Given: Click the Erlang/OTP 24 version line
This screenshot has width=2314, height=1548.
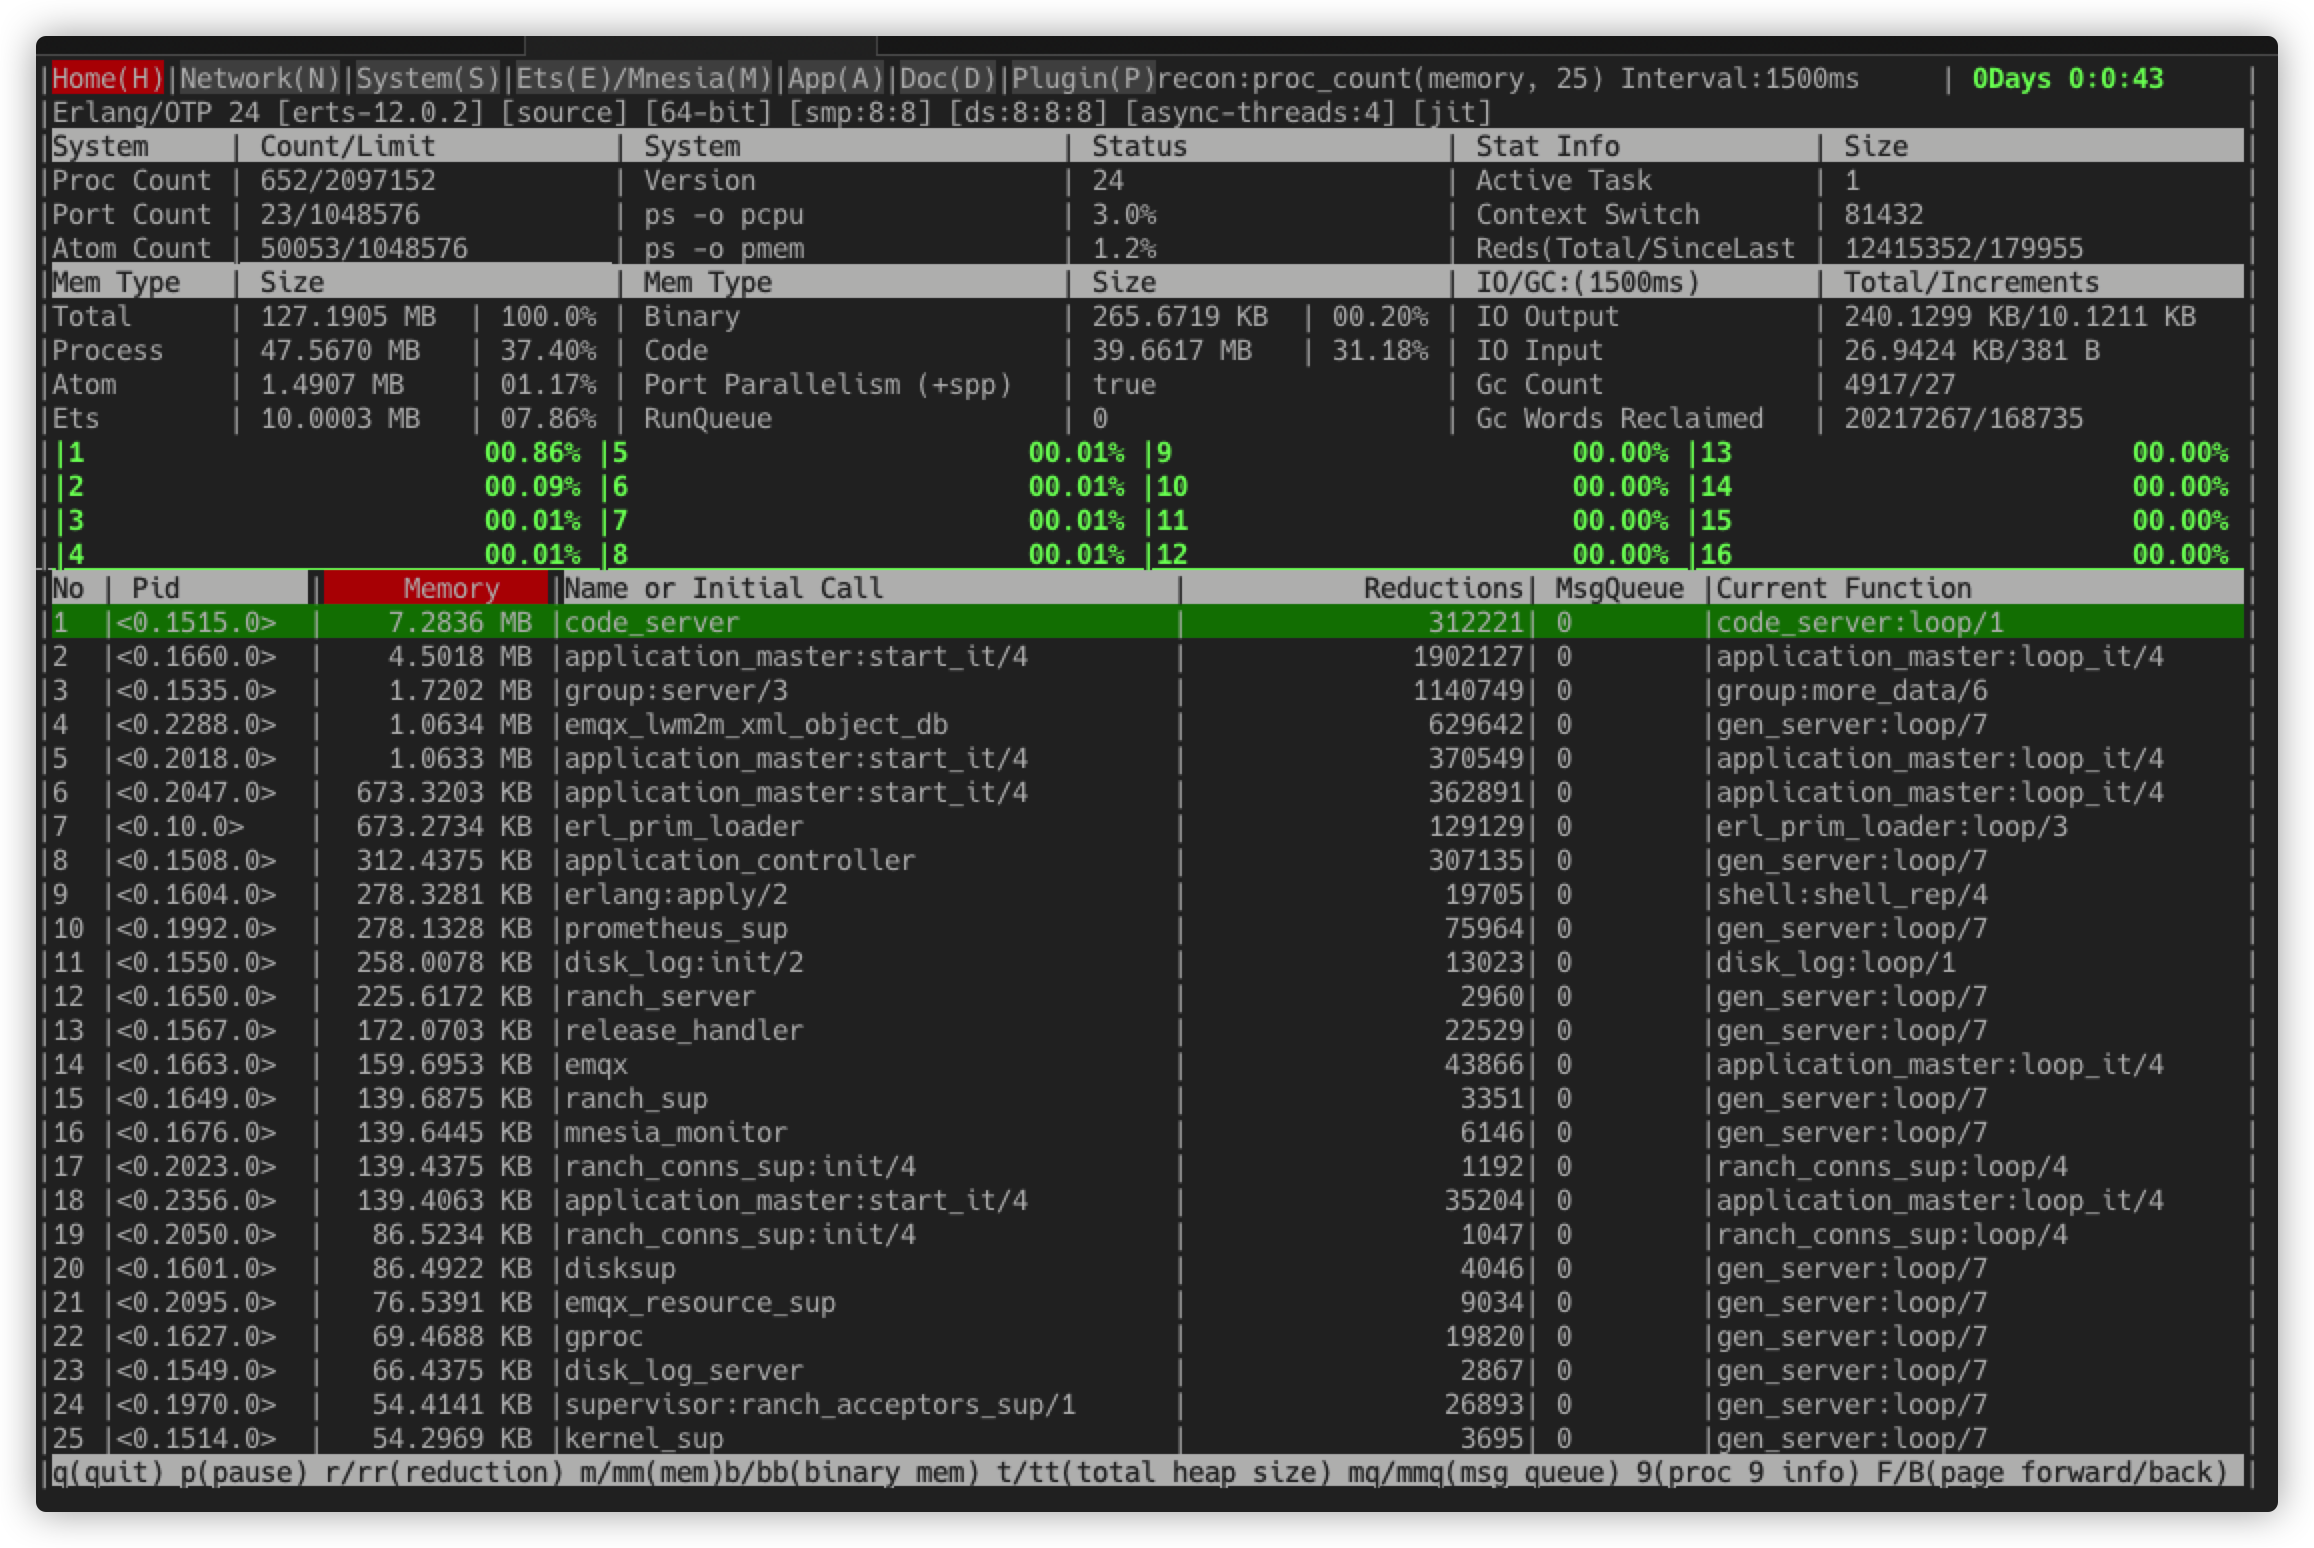Looking at the screenshot, I should (772, 112).
